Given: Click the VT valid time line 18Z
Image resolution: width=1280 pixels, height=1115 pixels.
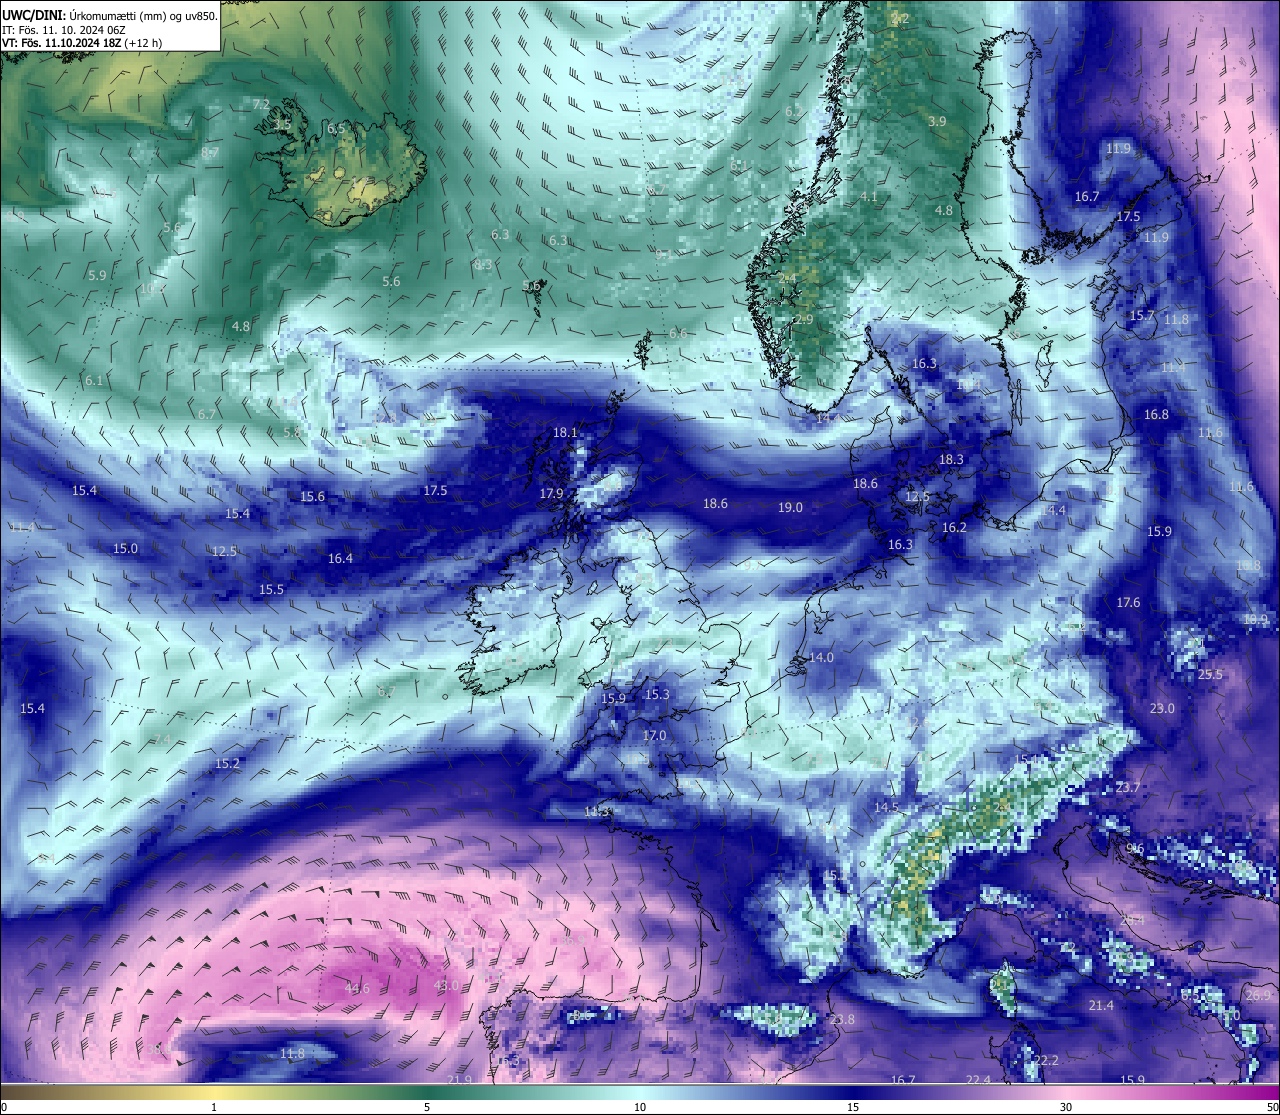Looking at the screenshot, I should coord(82,43).
